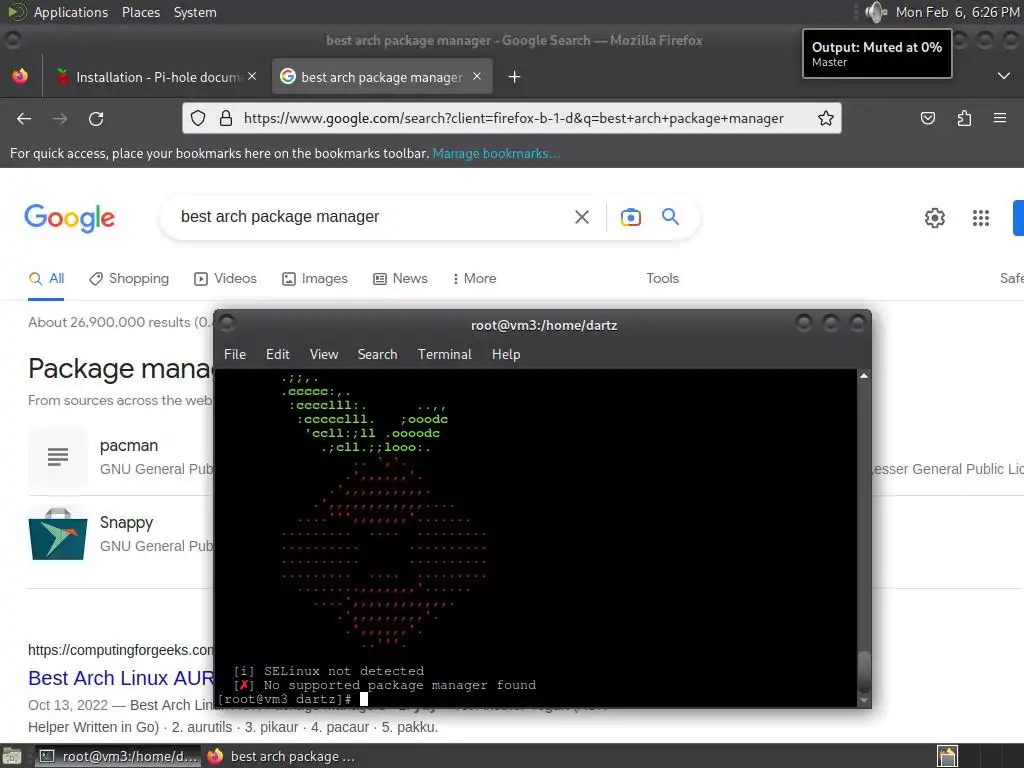Viewport: 1024px width, 768px height.
Task: Open terminal View menu
Action: pyautogui.click(x=324, y=354)
